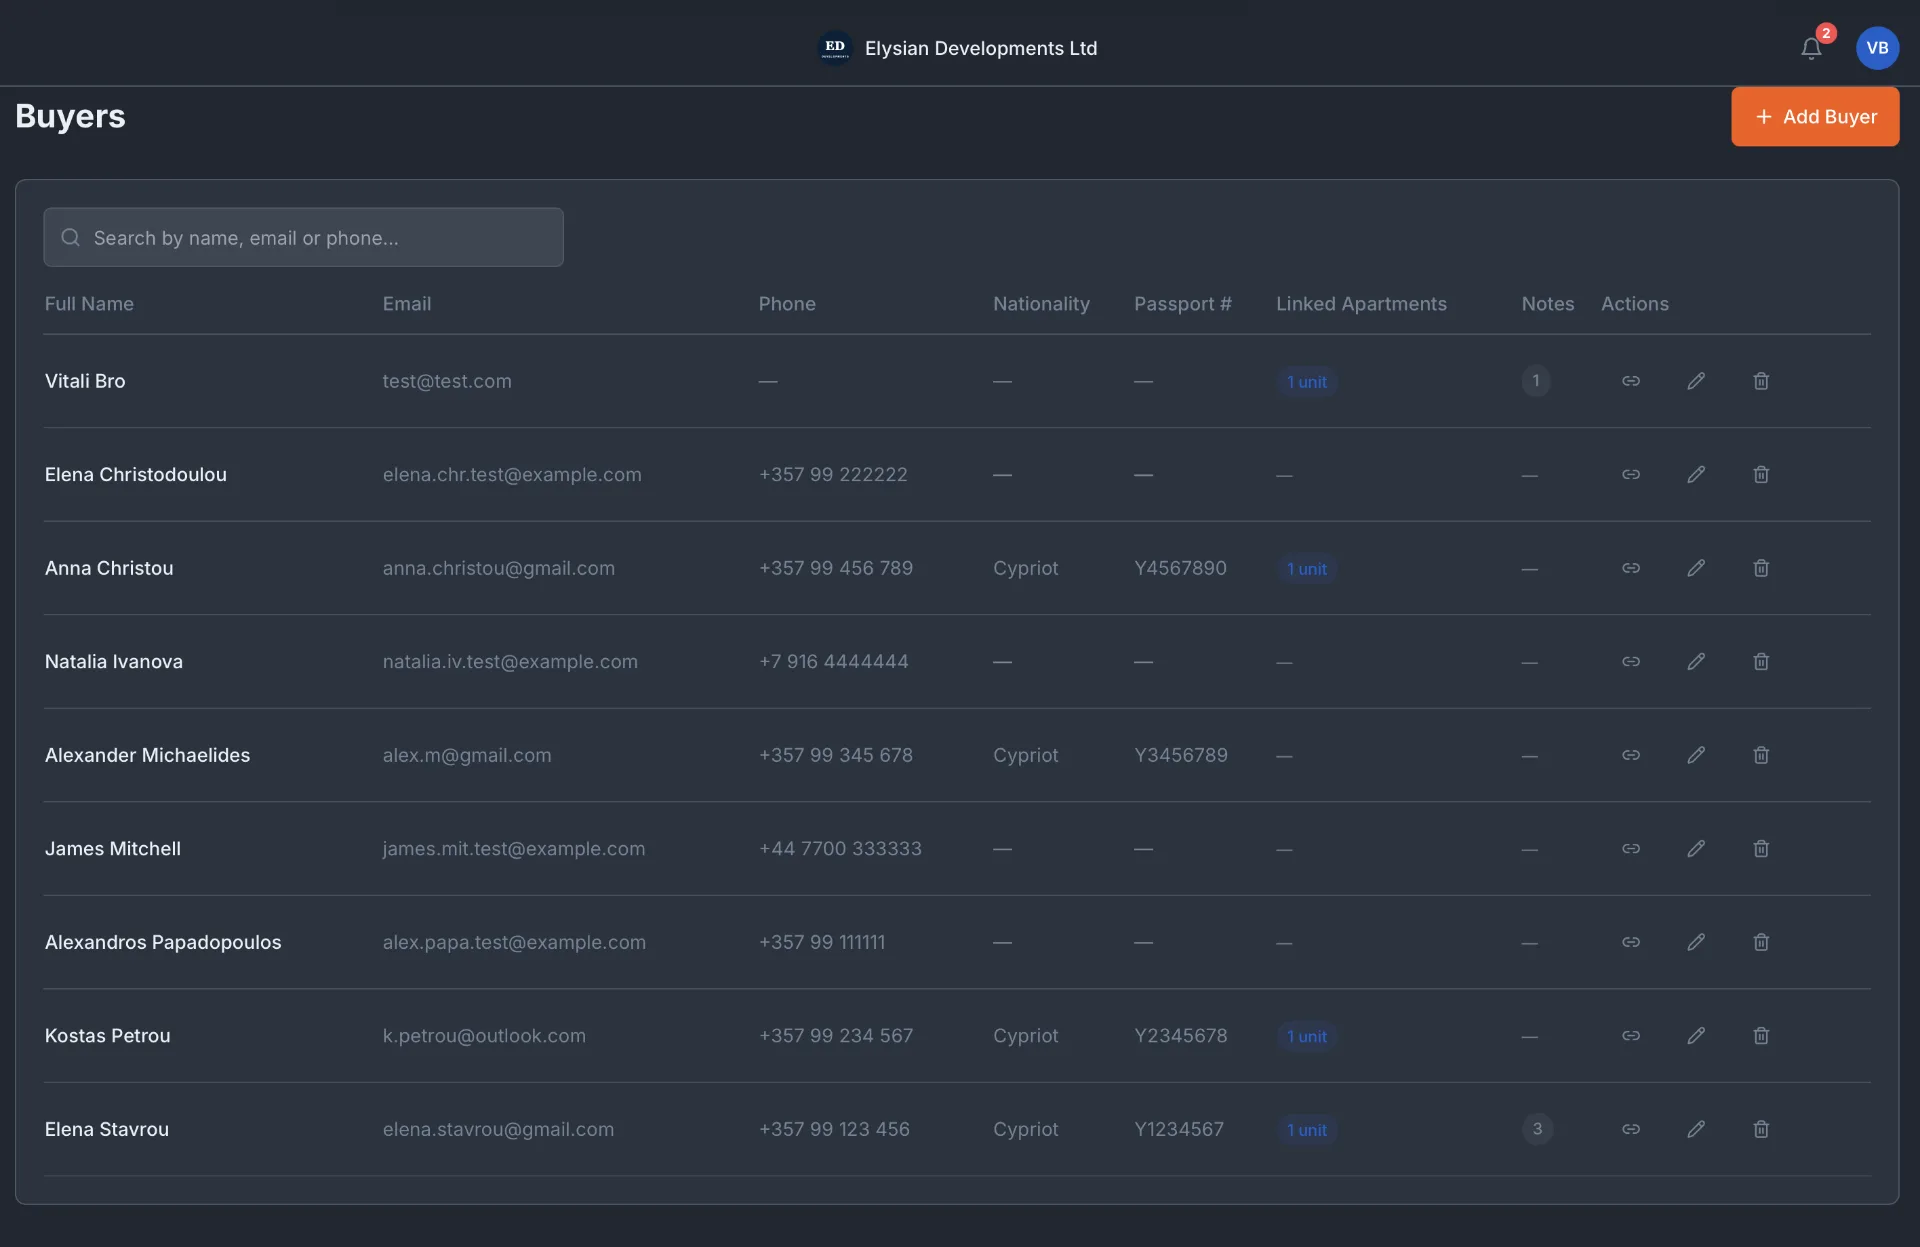This screenshot has height=1247, width=1920.
Task: Open Kostas Petrou's 1 unit badge
Action: pyautogui.click(x=1307, y=1037)
